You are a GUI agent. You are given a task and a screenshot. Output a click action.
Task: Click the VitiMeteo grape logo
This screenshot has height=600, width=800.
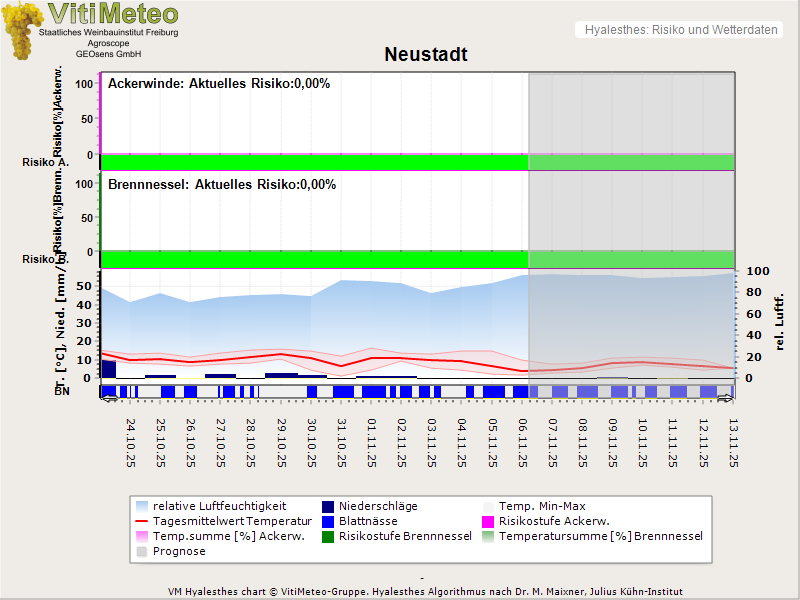pyautogui.click(x=22, y=32)
